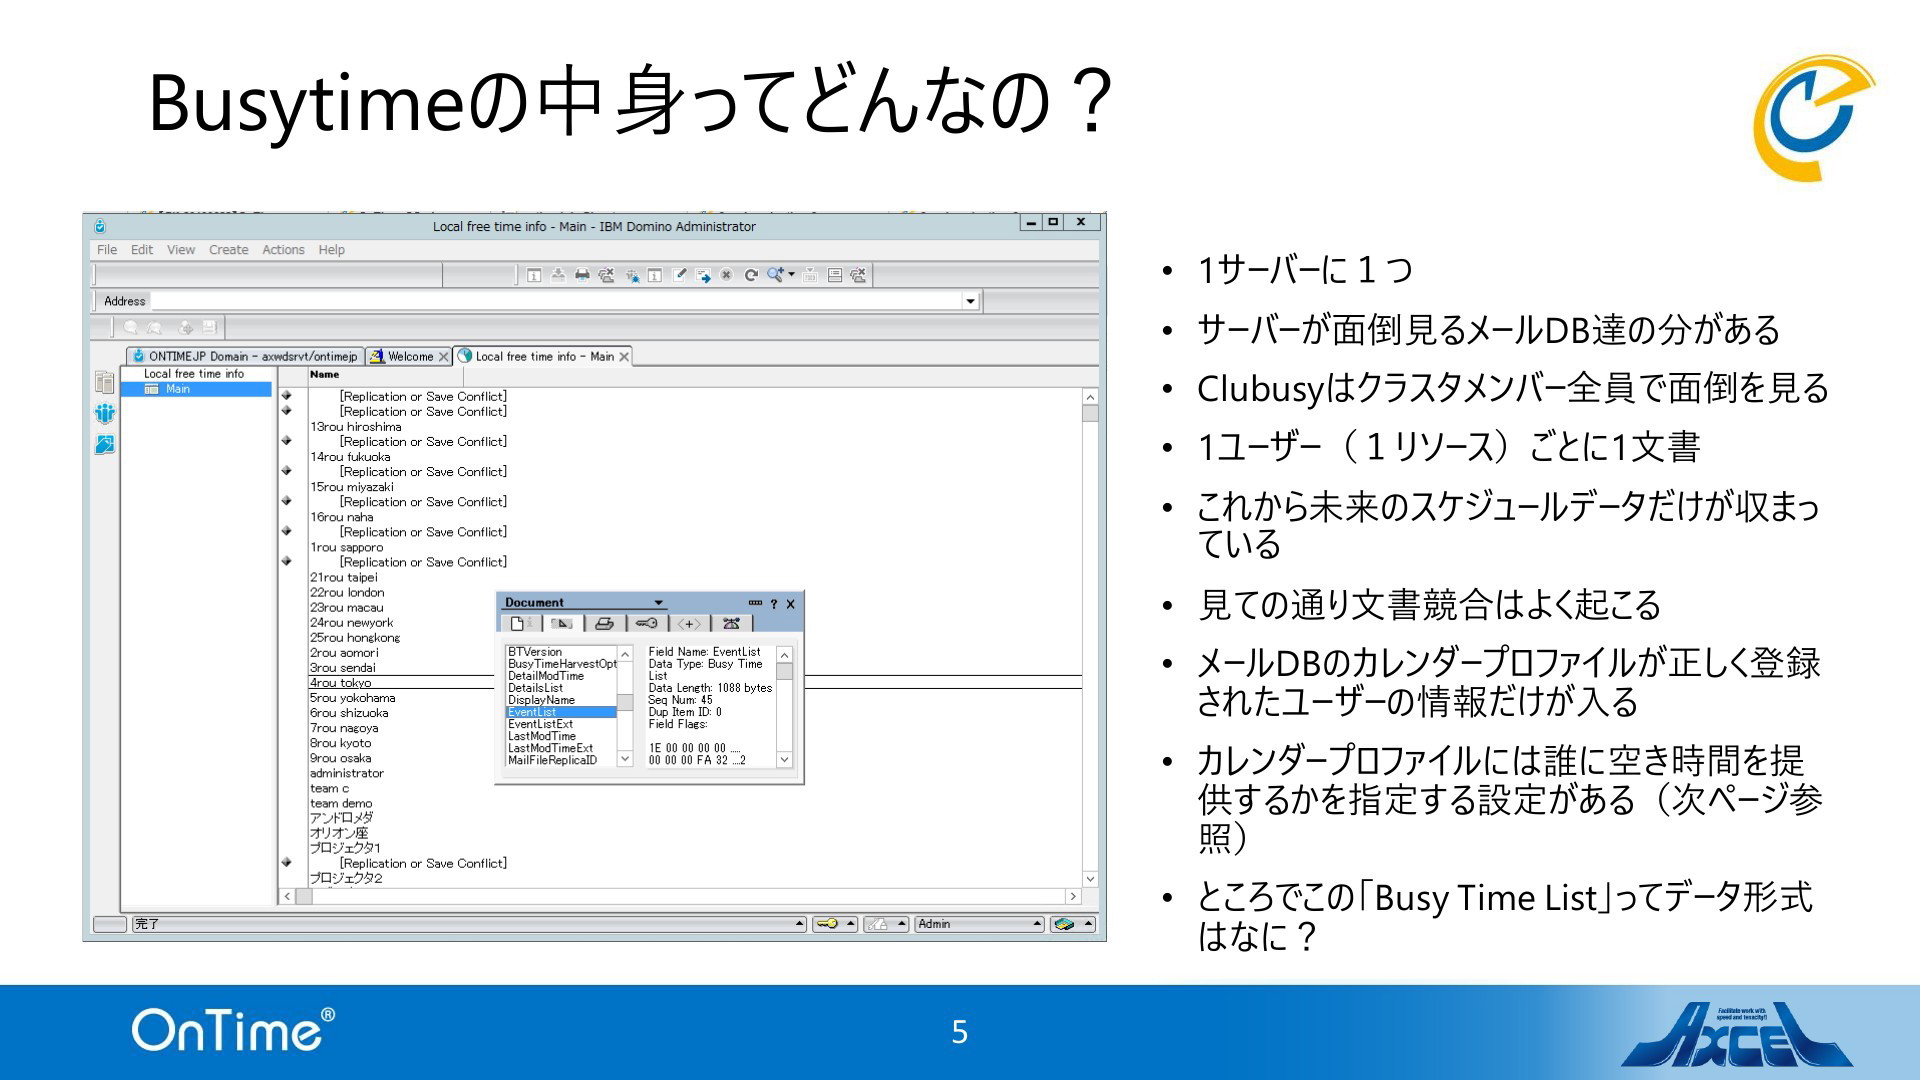Click the view's horizontal scrollbar right arrow

click(x=1073, y=896)
